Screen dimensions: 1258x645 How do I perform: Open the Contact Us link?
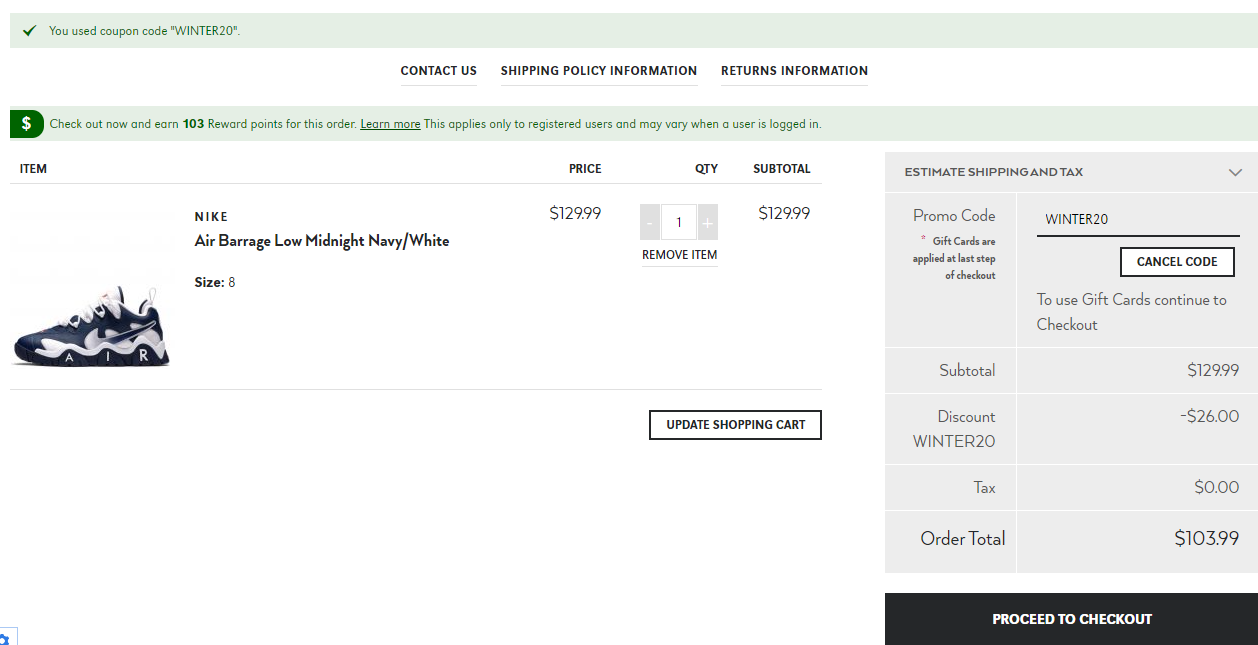(439, 71)
